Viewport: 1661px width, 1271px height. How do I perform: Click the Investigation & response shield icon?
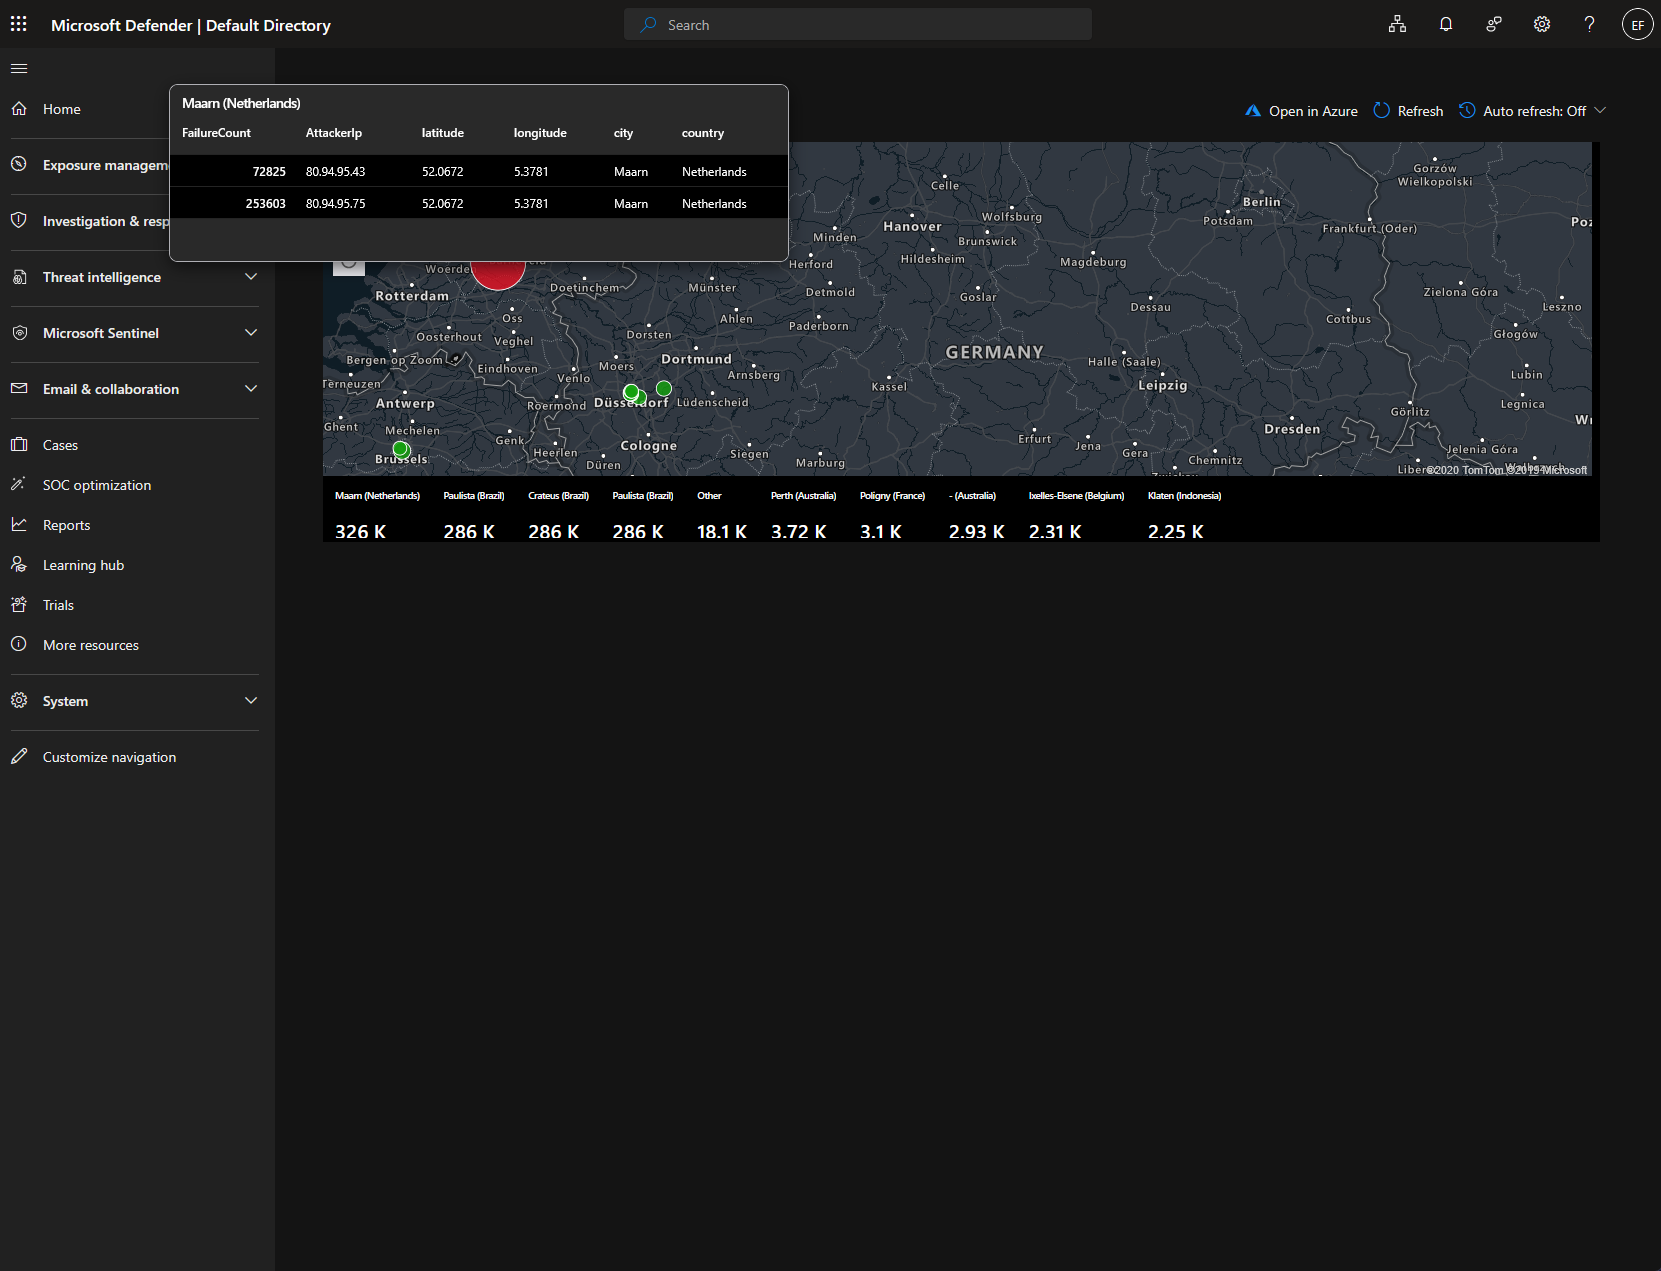click(19, 221)
